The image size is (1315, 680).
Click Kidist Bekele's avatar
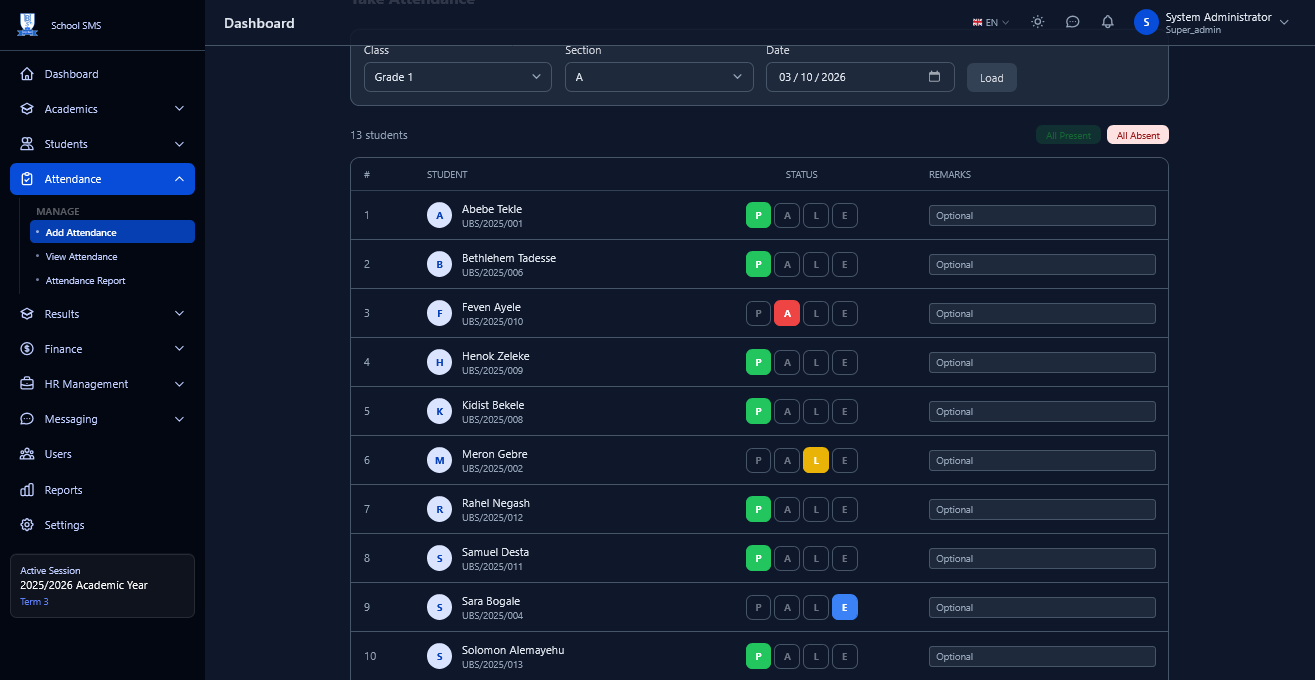(439, 411)
